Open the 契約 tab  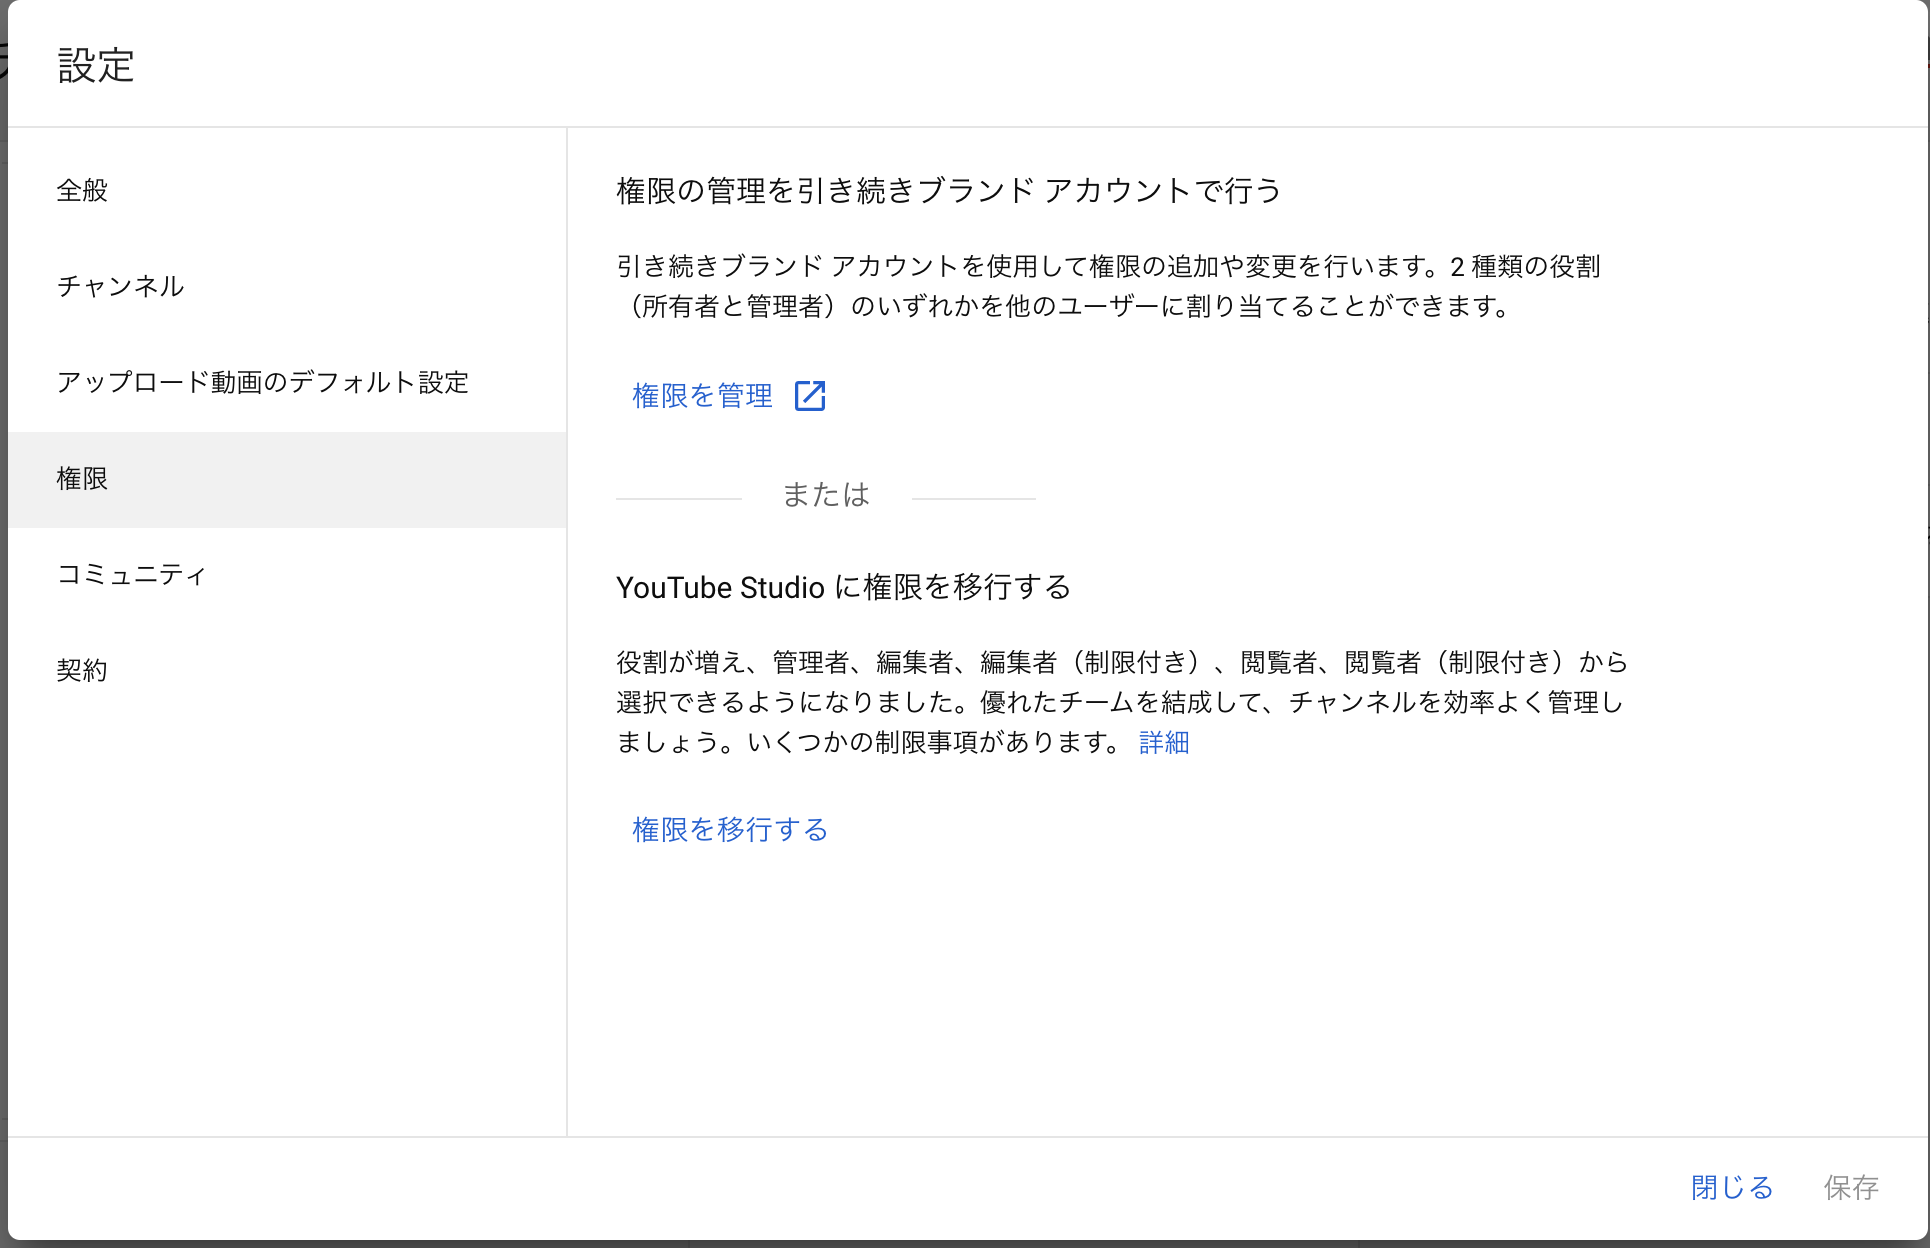tap(287, 670)
